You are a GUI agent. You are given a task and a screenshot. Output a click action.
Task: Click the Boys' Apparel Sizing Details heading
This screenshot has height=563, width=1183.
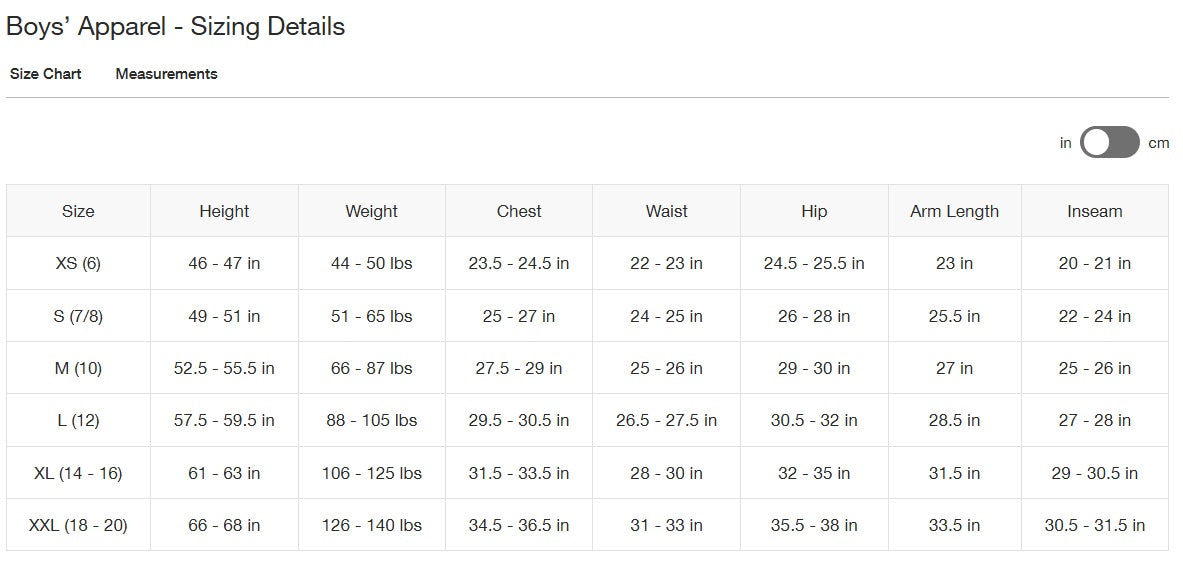[175, 26]
